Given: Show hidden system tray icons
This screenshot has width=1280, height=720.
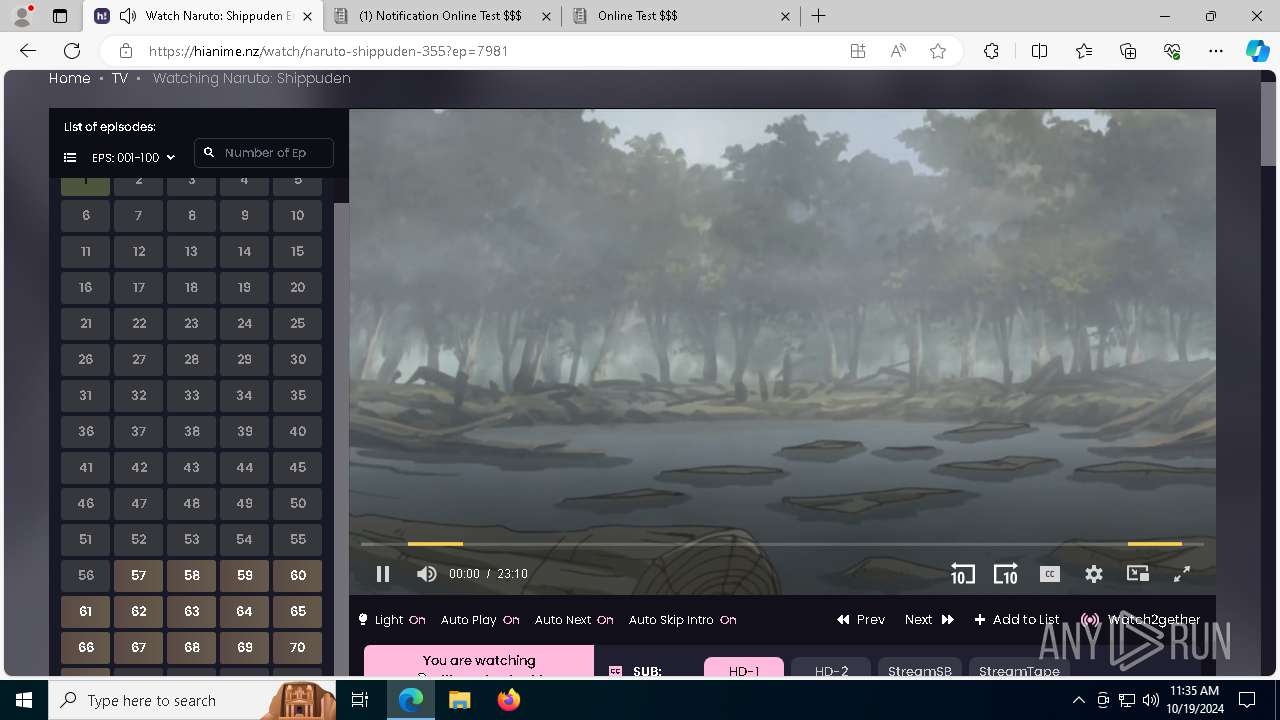Looking at the screenshot, I should click(1078, 700).
